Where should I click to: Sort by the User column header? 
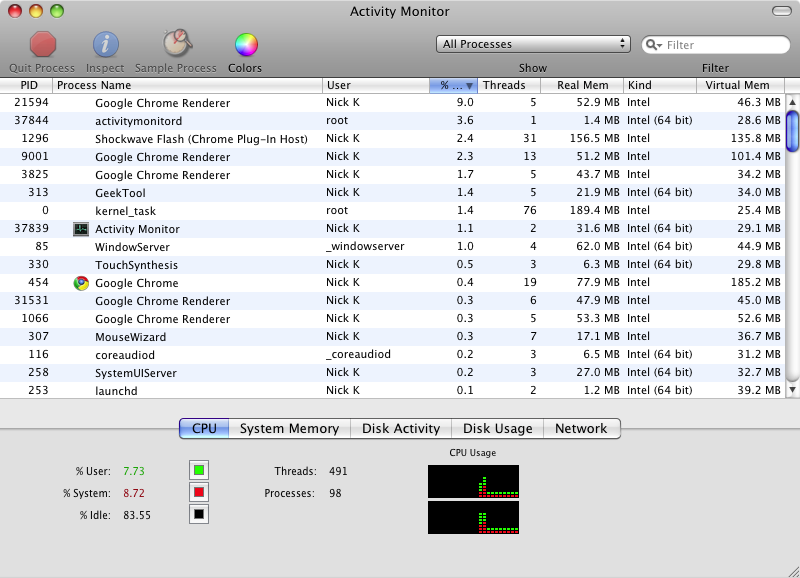pyautogui.click(x=376, y=85)
